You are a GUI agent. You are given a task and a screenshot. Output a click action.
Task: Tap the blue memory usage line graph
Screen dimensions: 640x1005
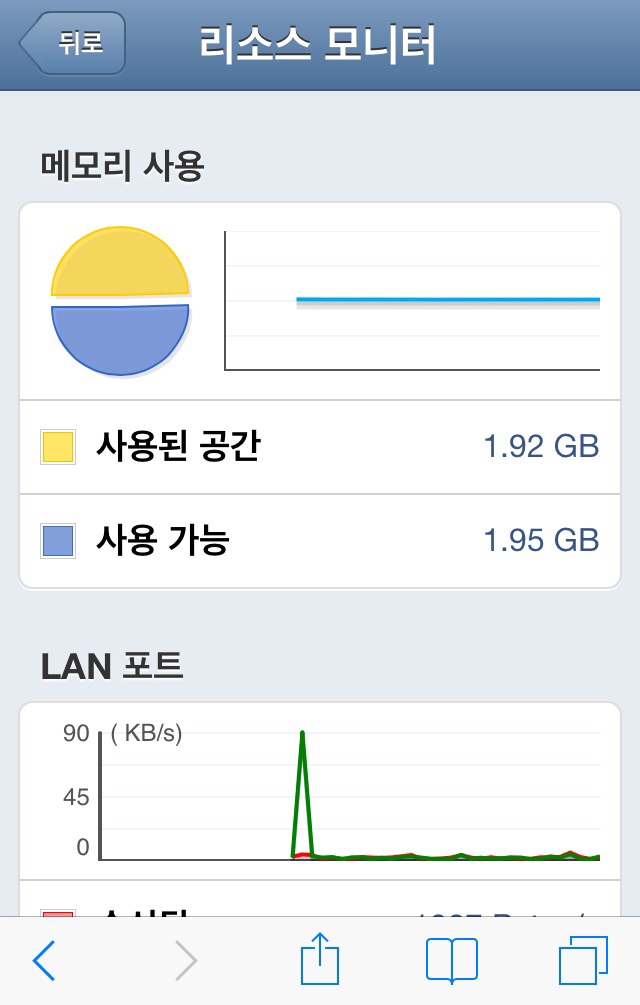point(448,299)
